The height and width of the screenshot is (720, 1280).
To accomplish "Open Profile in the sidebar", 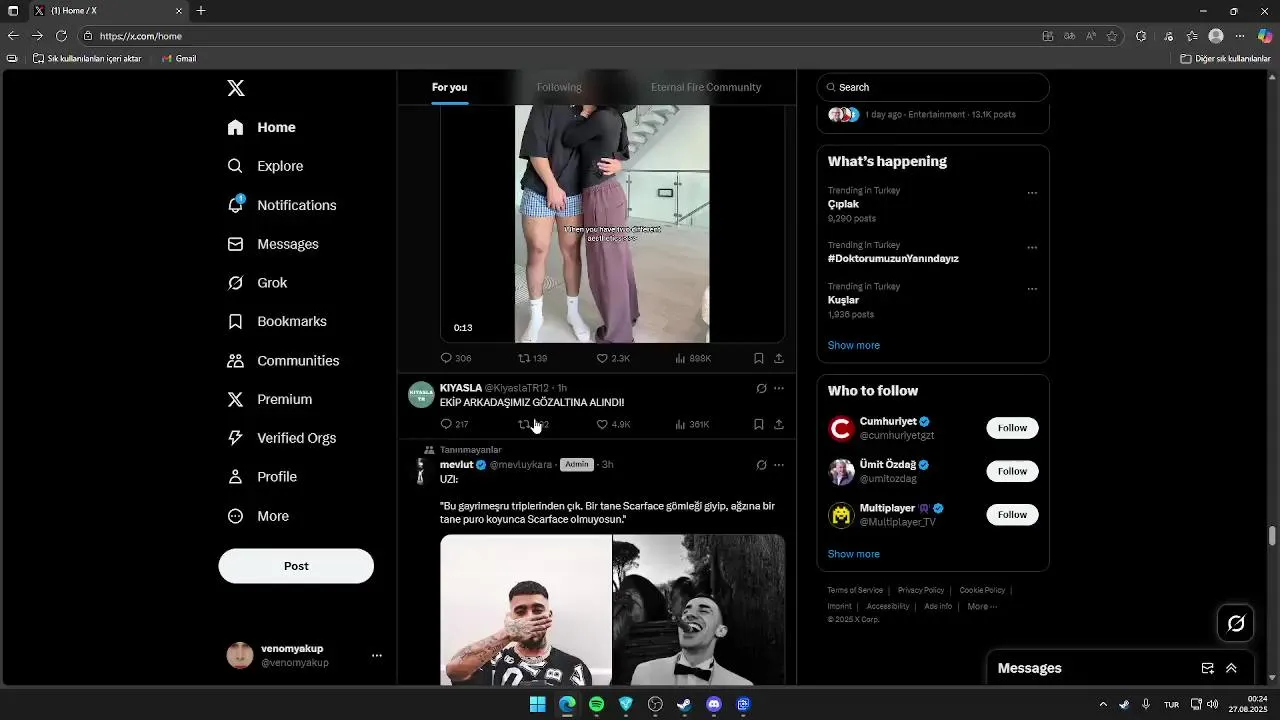I will [262, 477].
